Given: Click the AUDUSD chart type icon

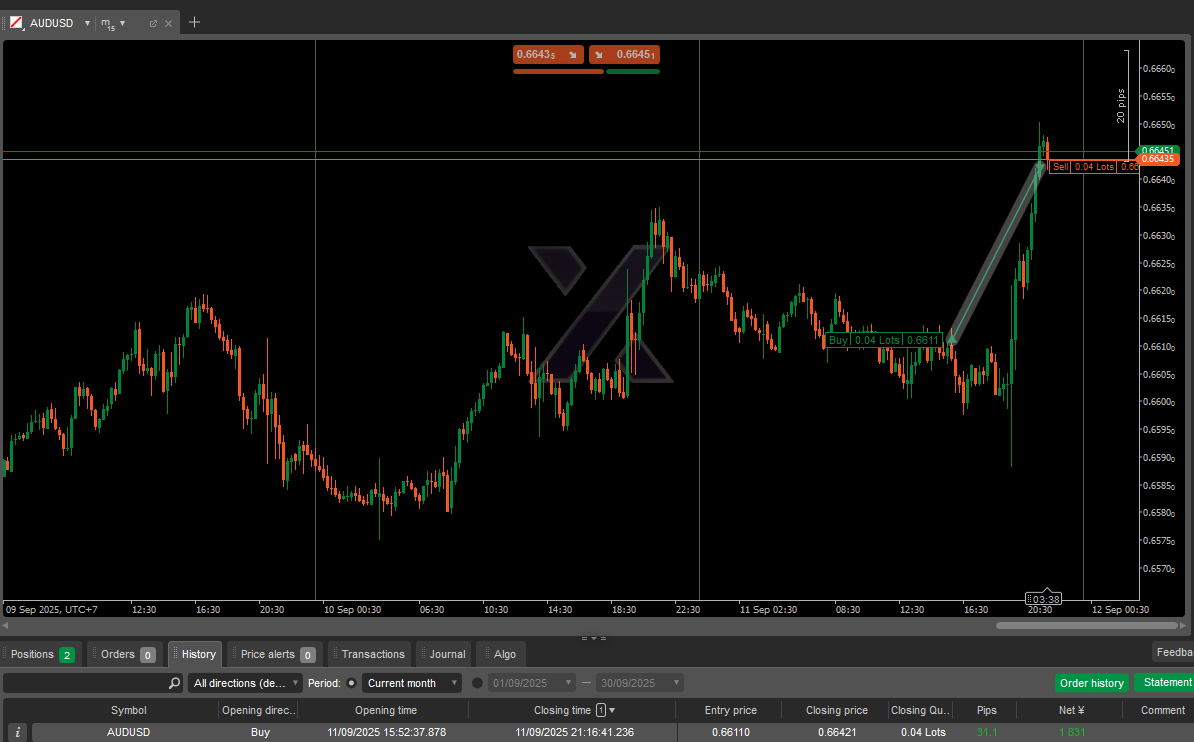Looking at the screenshot, I should point(16,22).
